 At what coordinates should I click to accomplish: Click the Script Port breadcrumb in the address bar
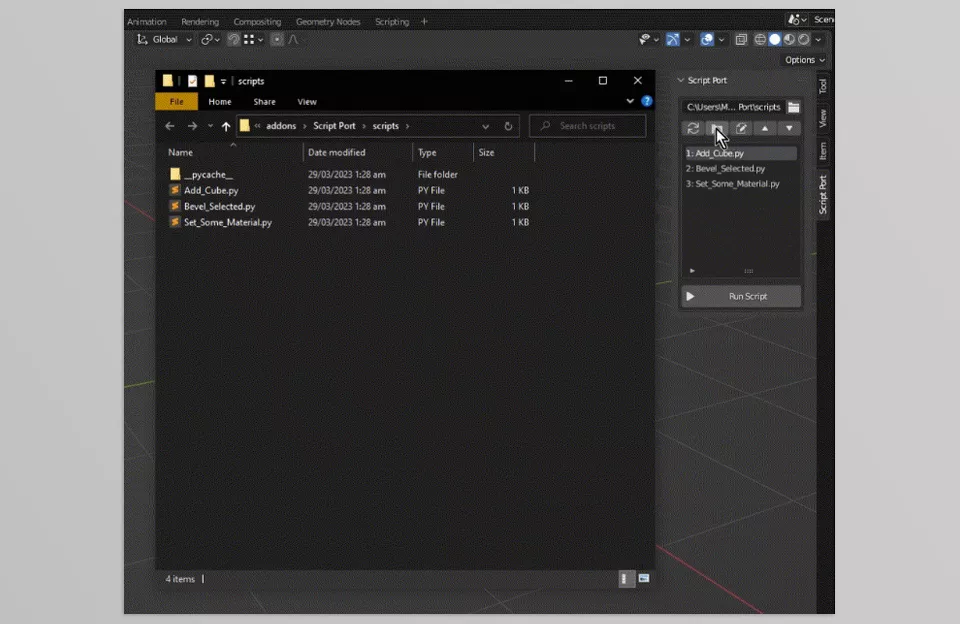(x=334, y=126)
